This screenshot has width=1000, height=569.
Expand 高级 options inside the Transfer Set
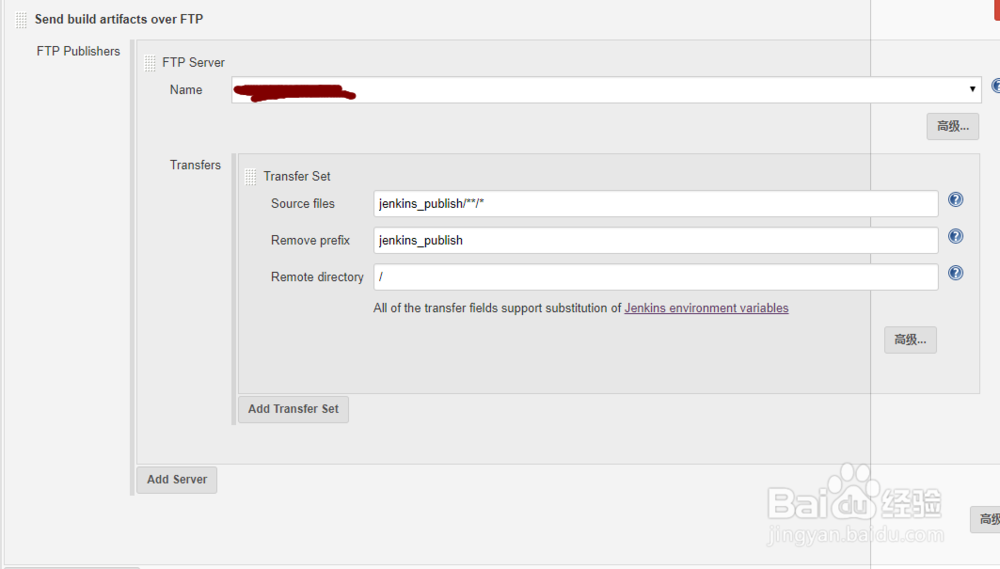tap(910, 340)
